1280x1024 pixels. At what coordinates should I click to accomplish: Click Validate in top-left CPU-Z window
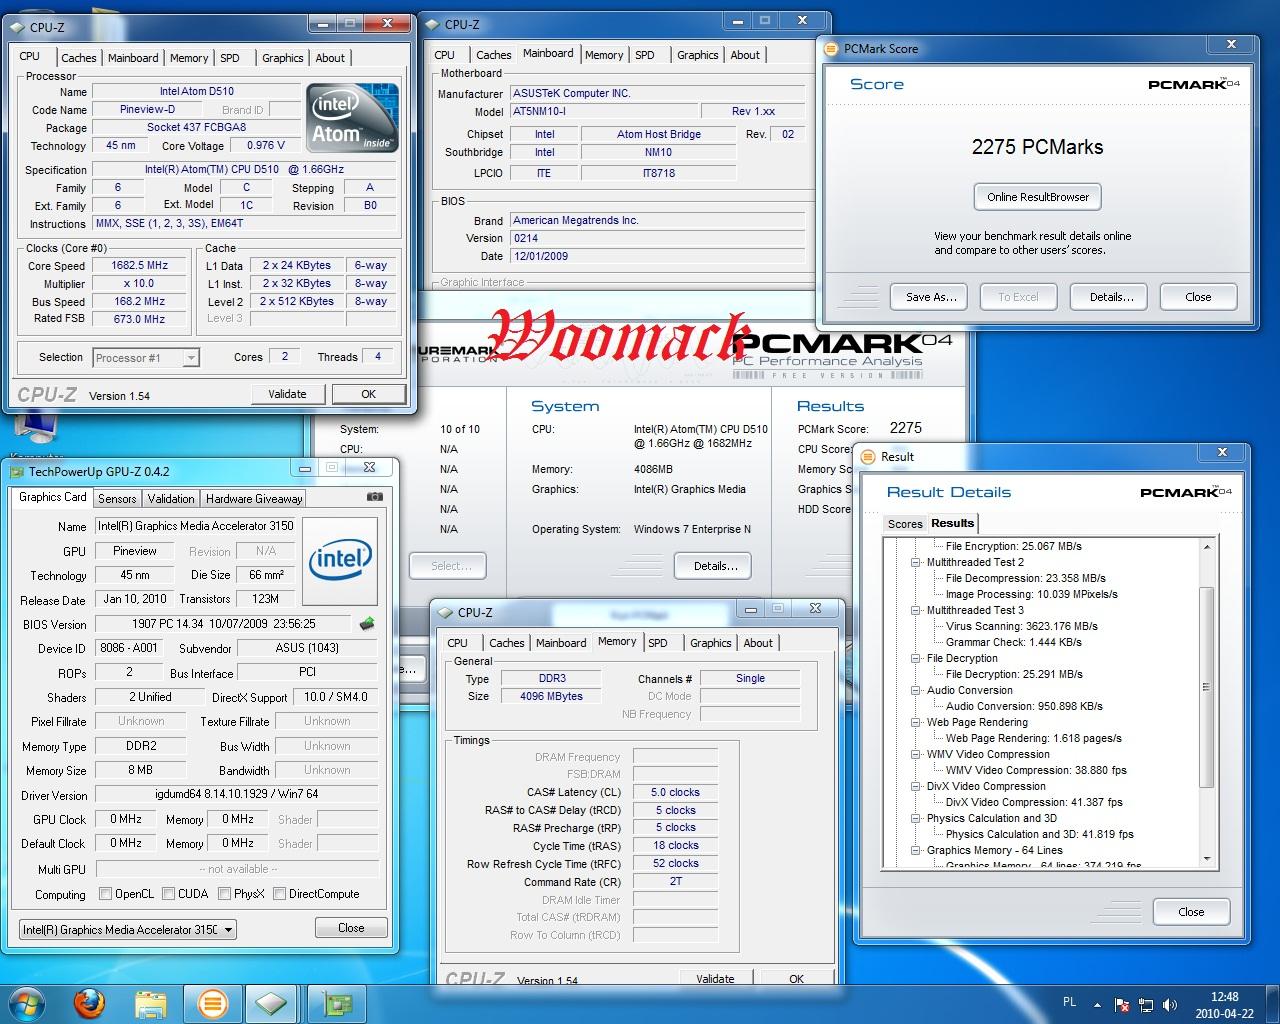[x=287, y=394]
